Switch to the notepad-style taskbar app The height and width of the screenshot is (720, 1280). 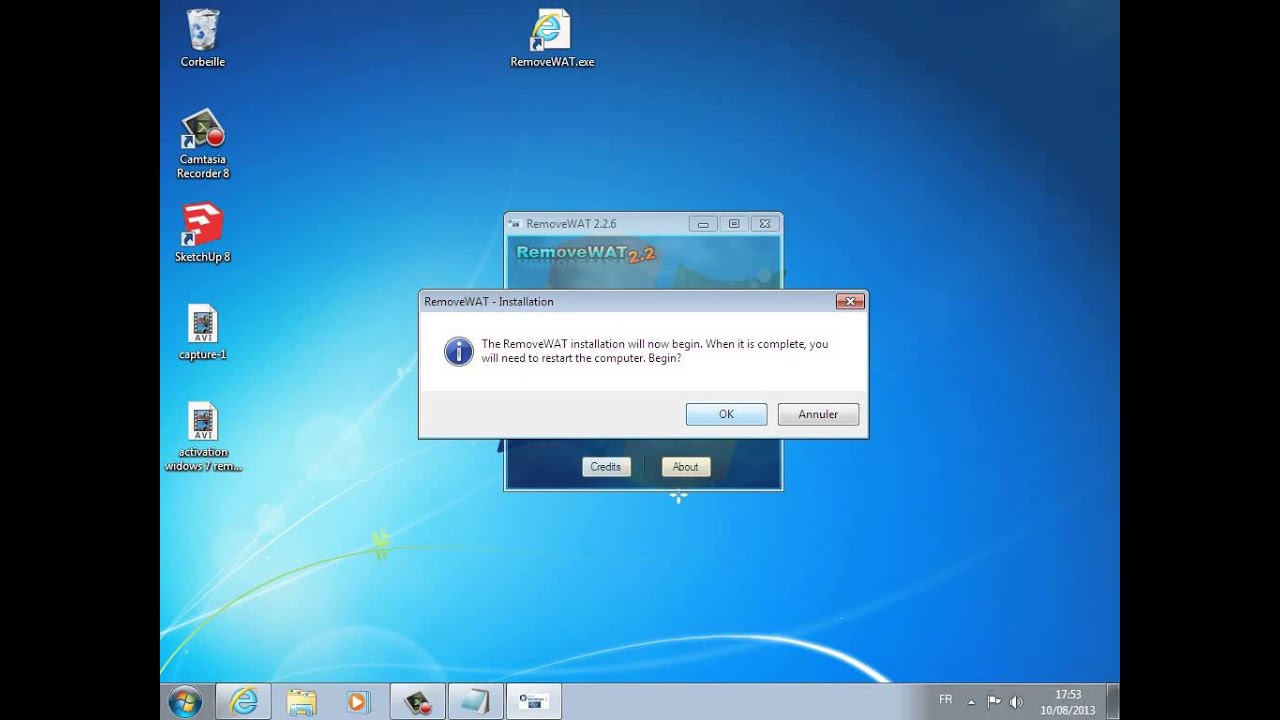point(475,701)
